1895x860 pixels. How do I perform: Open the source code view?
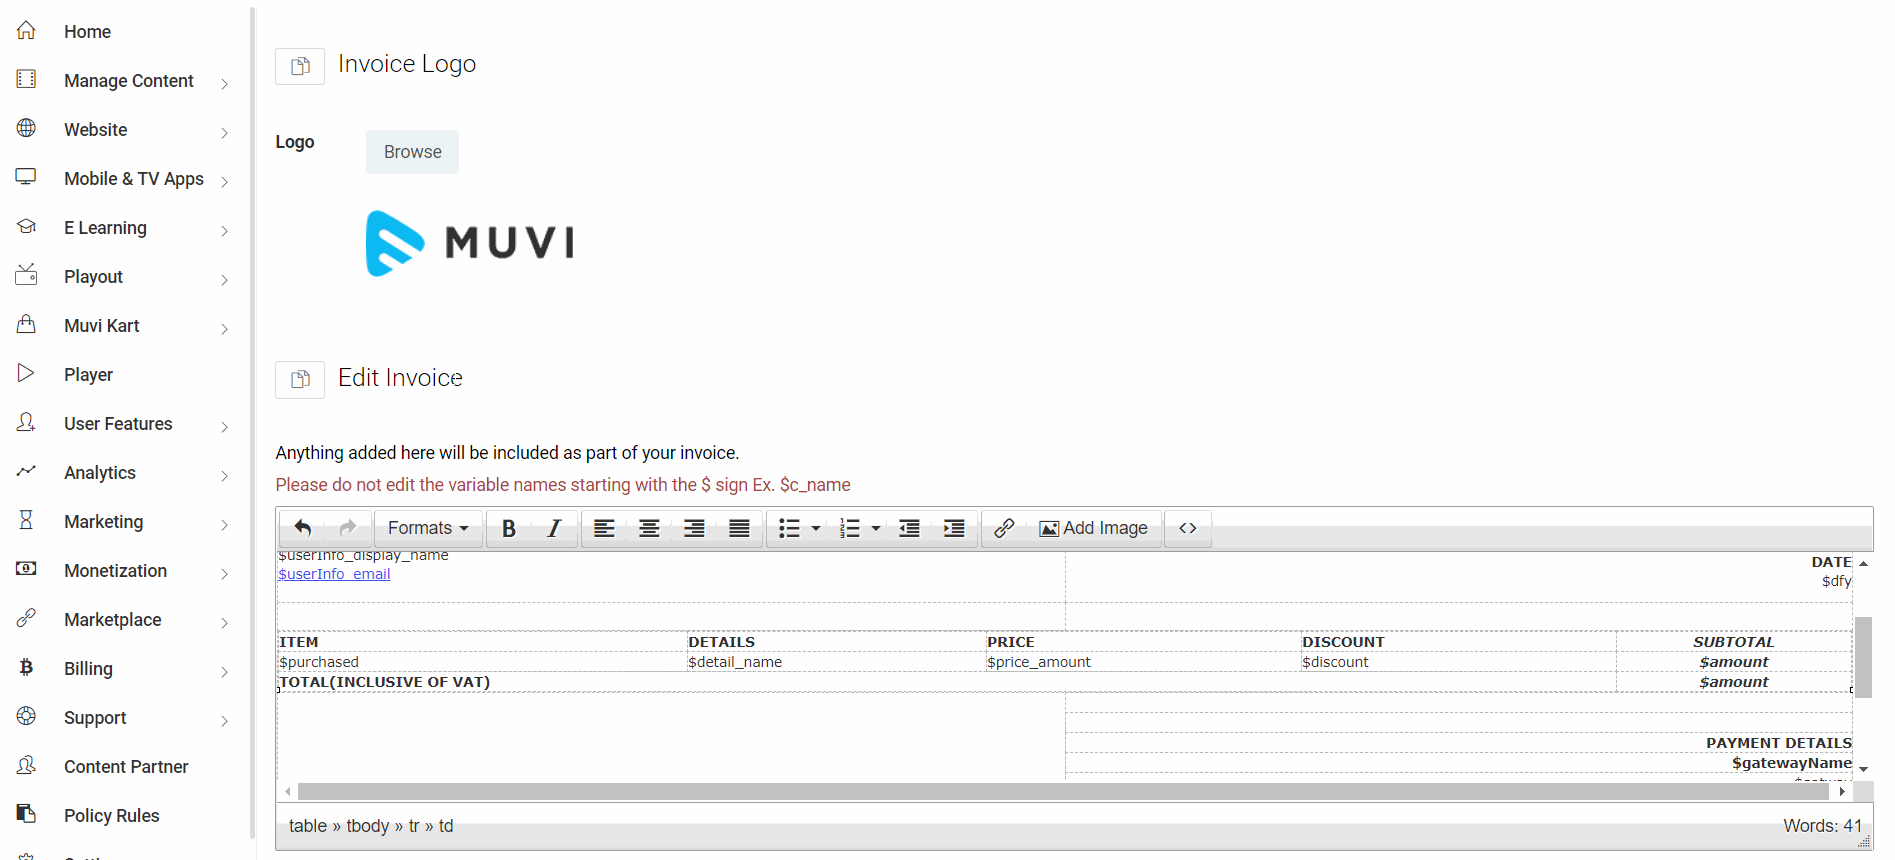point(1187,528)
